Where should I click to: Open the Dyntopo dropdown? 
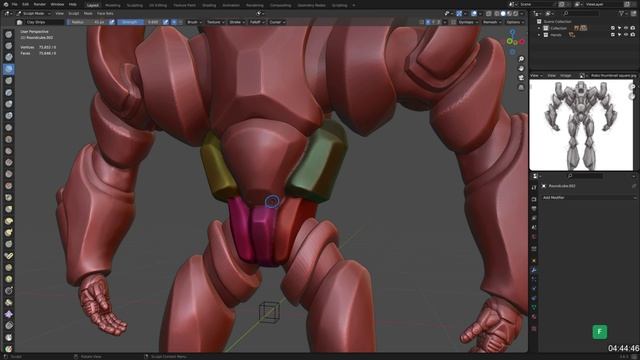[468, 22]
